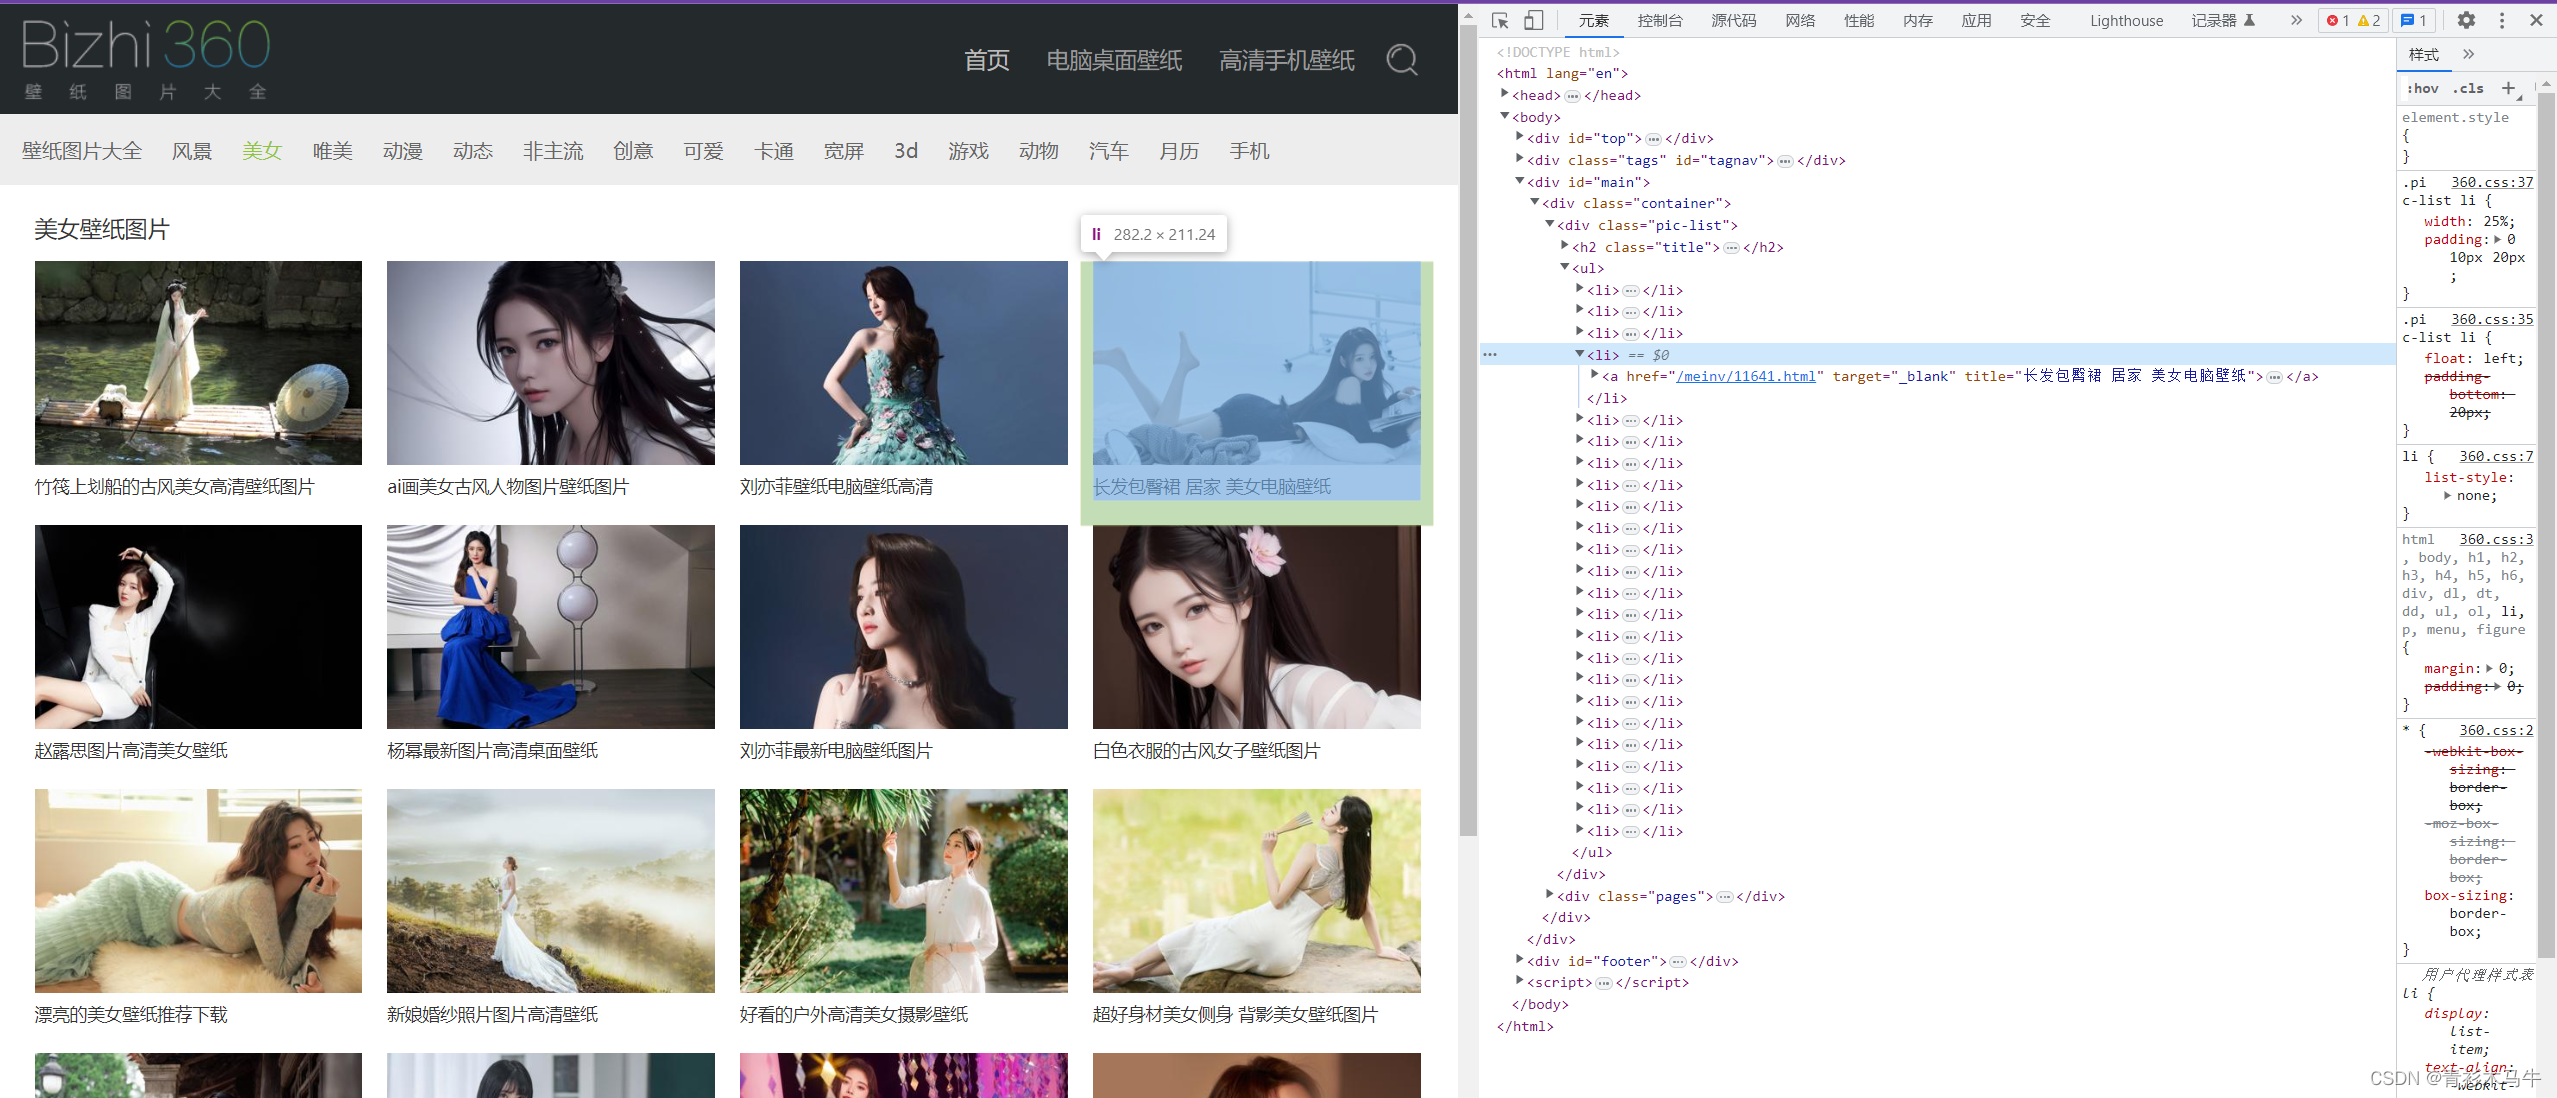Open the Lighthouse tab
Viewport: 2557px width, 1098px height.
(x=2126, y=20)
